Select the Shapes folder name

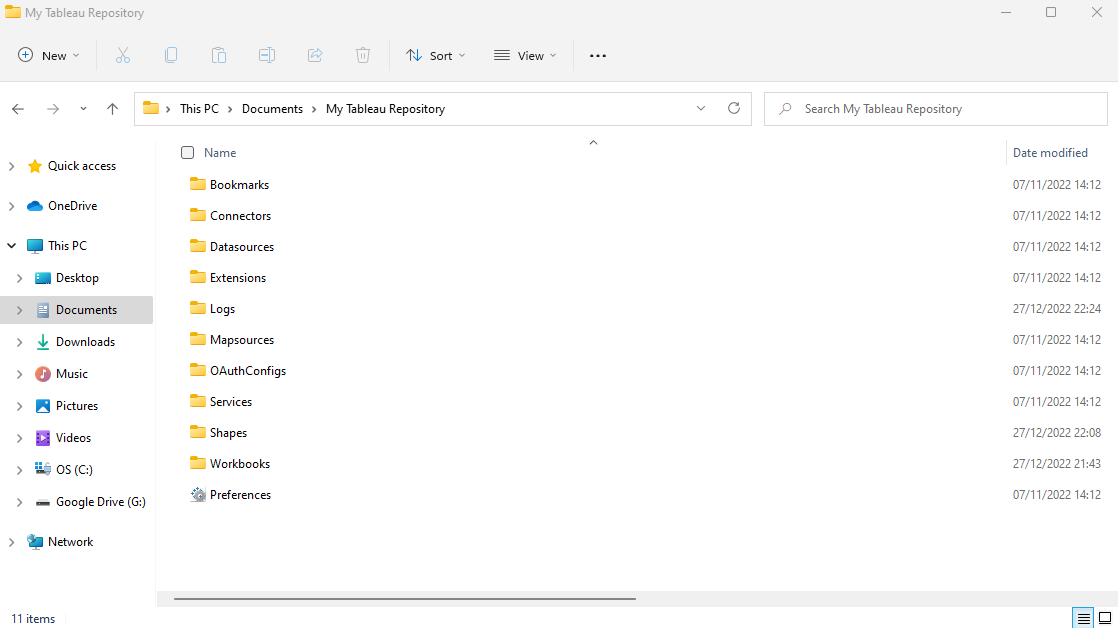(228, 433)
